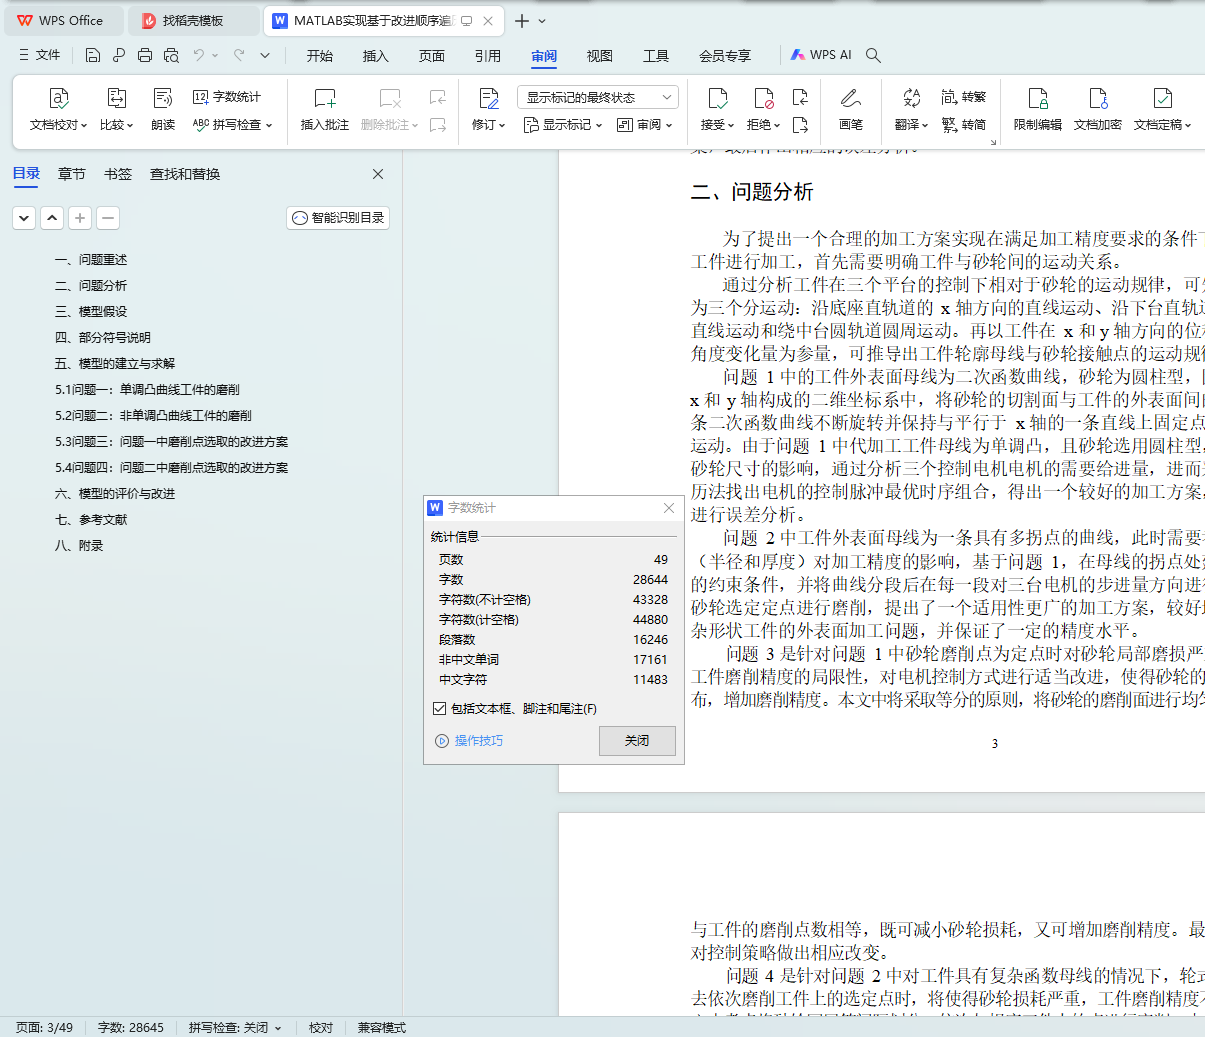The image size is (1205, 1037).
Task: Click the outline promote up arrow
Action: coord(53,218)
